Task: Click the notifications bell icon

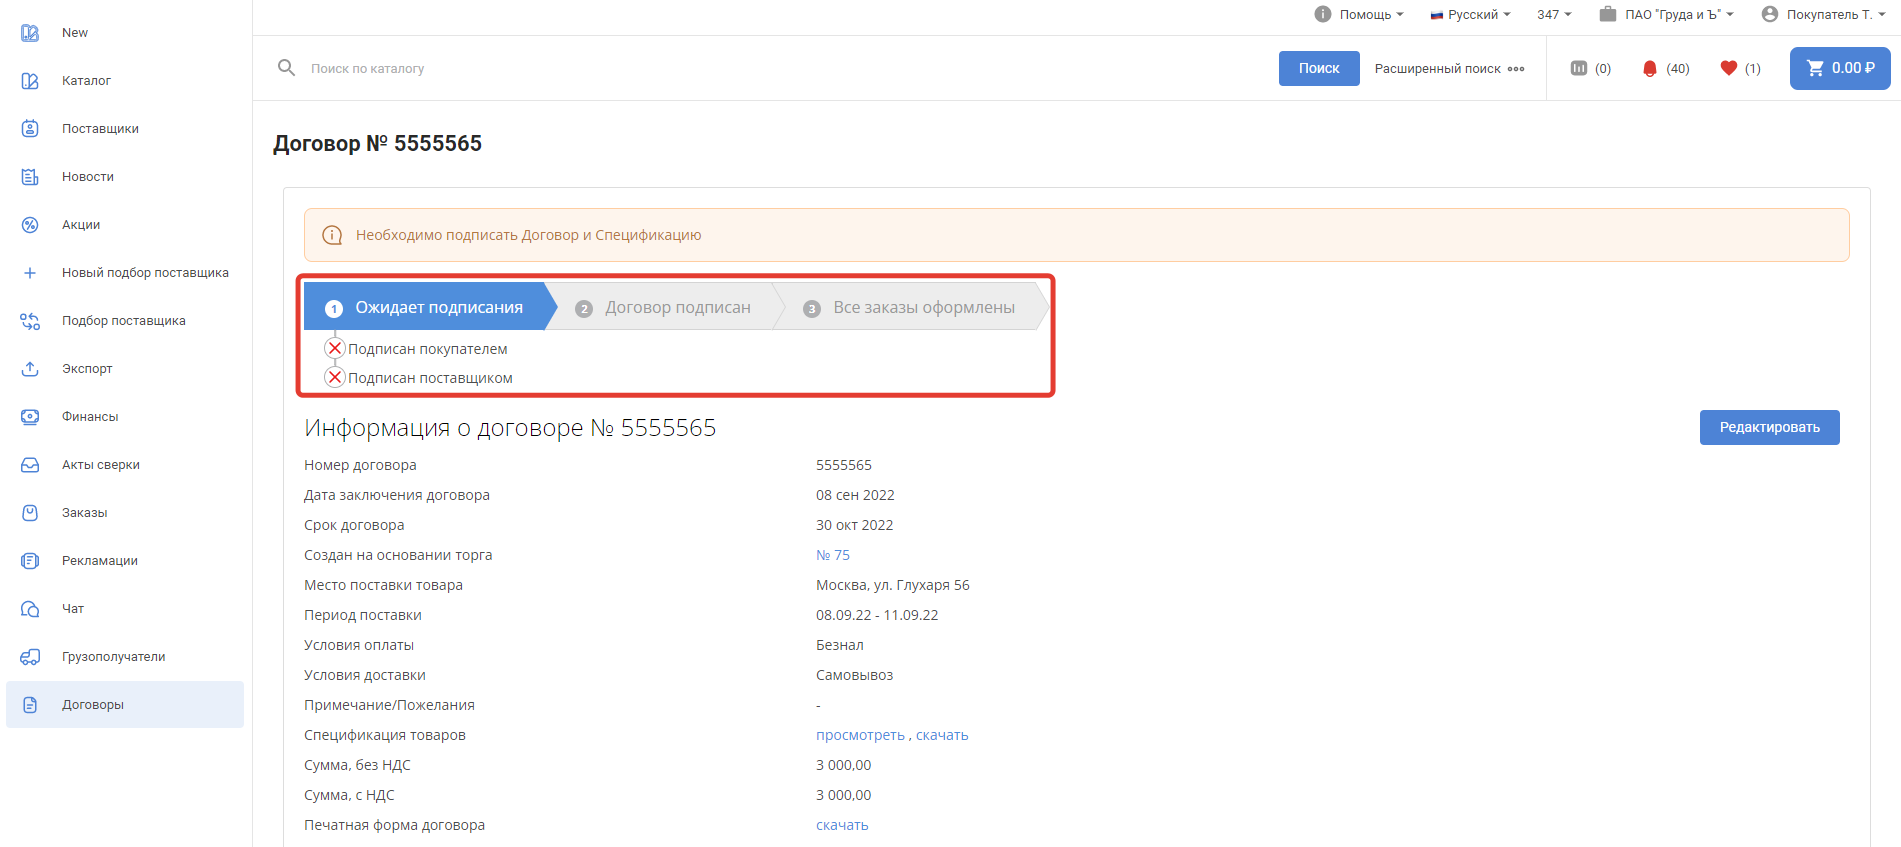Action: click(x=1650, y=68)
